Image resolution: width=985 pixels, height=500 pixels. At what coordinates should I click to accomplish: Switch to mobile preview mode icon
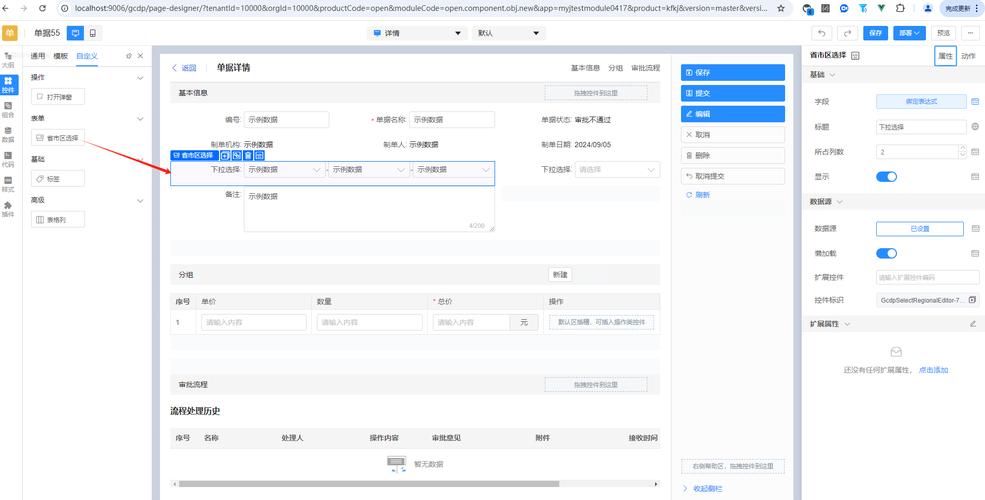pos(93,33)
